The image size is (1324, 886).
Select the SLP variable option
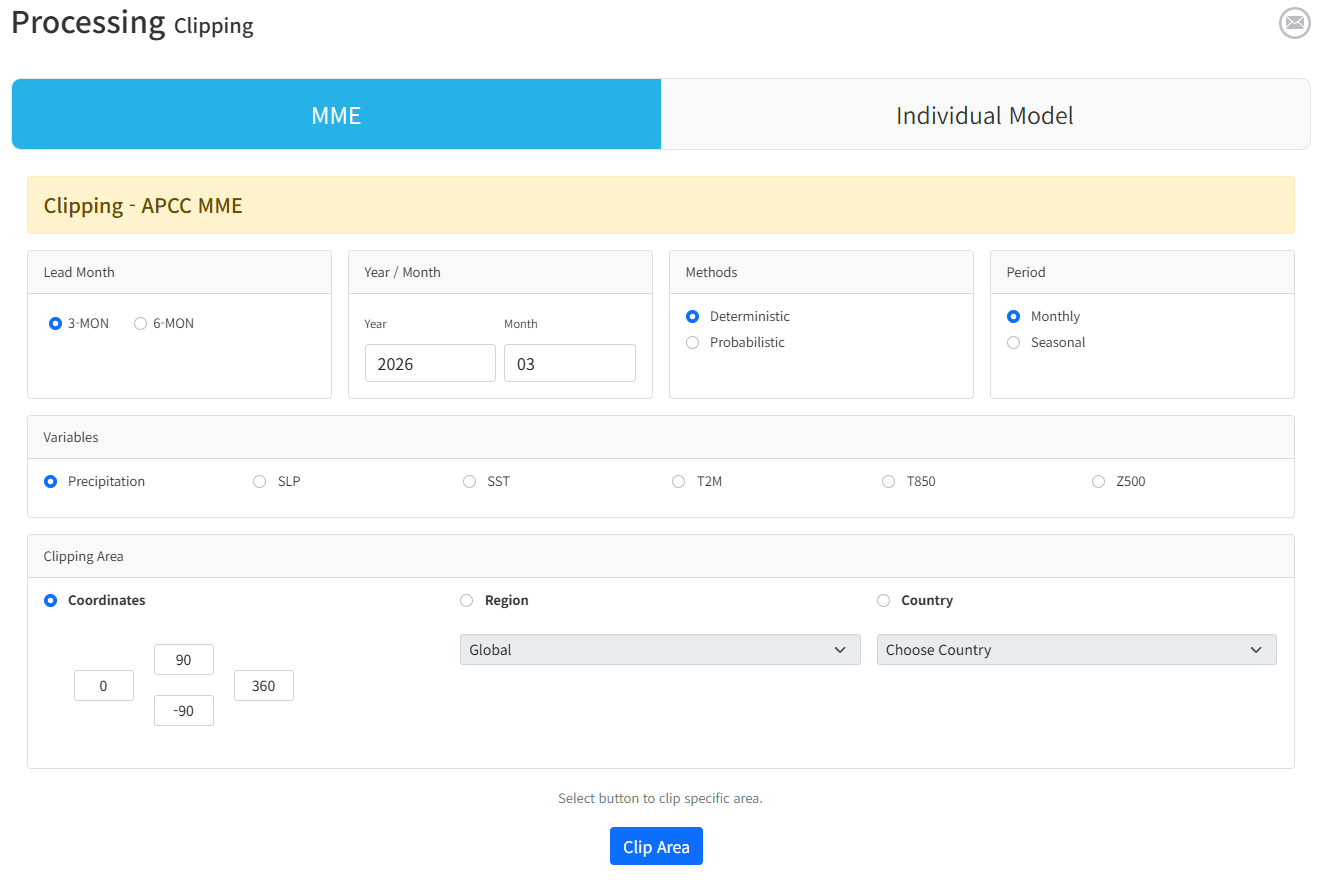pos(260,482)
